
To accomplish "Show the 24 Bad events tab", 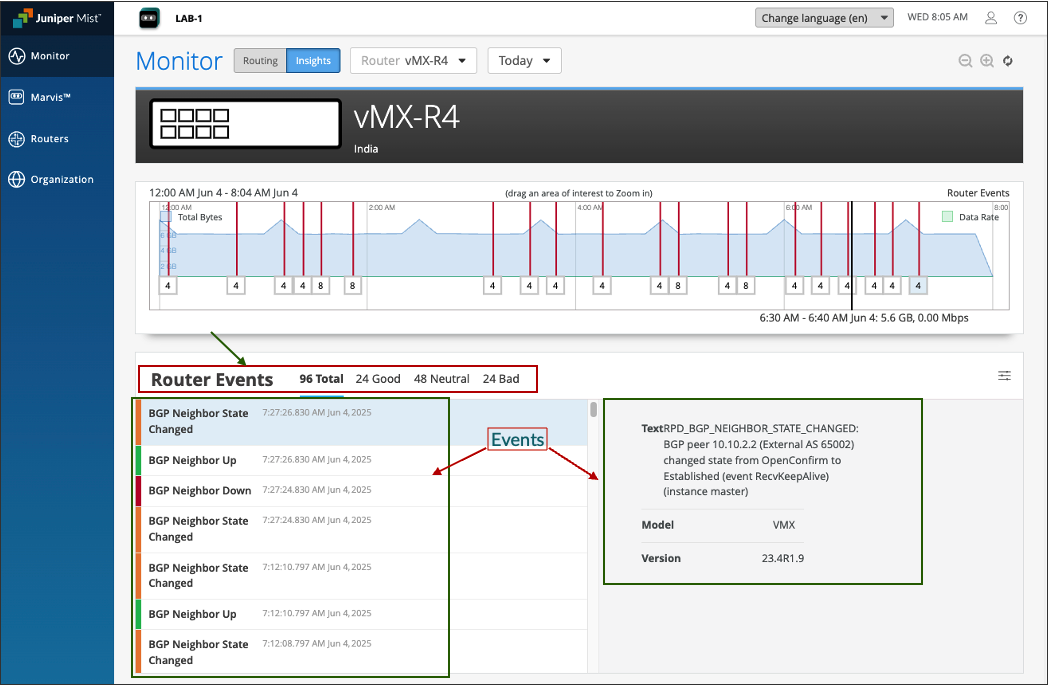I will pyautogui.click(x=500, y=380).
